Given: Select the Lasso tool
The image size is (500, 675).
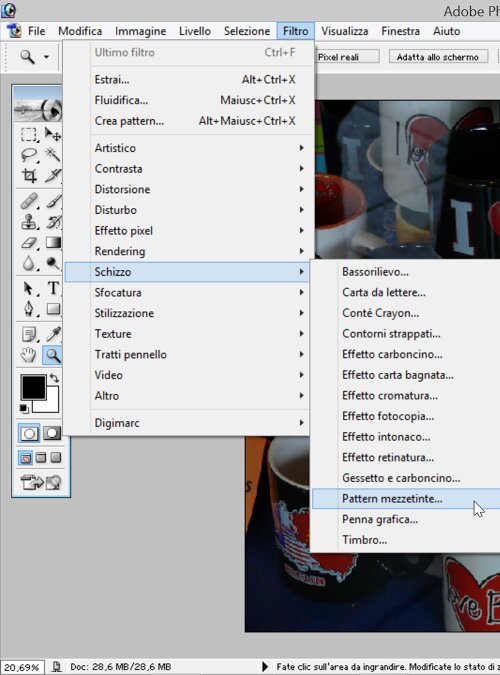Looking at the screenshot, I should [29, 155].
